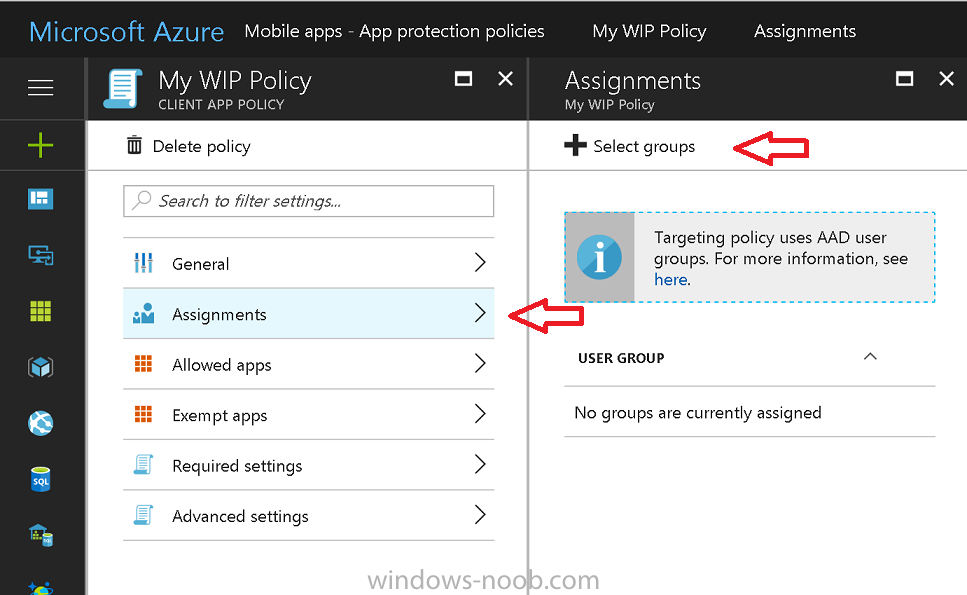Viewport: 967px width, 595px height.
Task: Click 'No groups are currently assigned' text
Action: click(x=697, y=412)
